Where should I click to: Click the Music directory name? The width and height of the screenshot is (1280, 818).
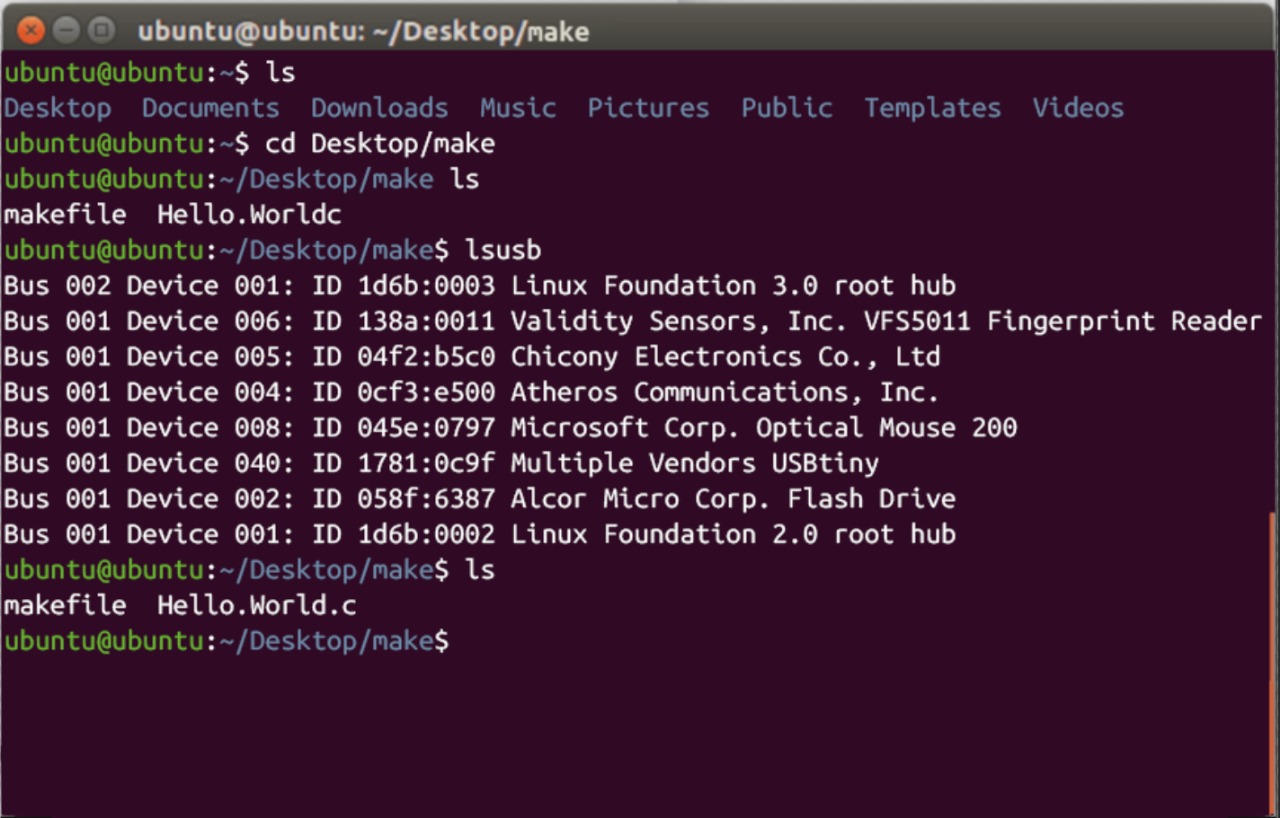click(x=517, y=108)
